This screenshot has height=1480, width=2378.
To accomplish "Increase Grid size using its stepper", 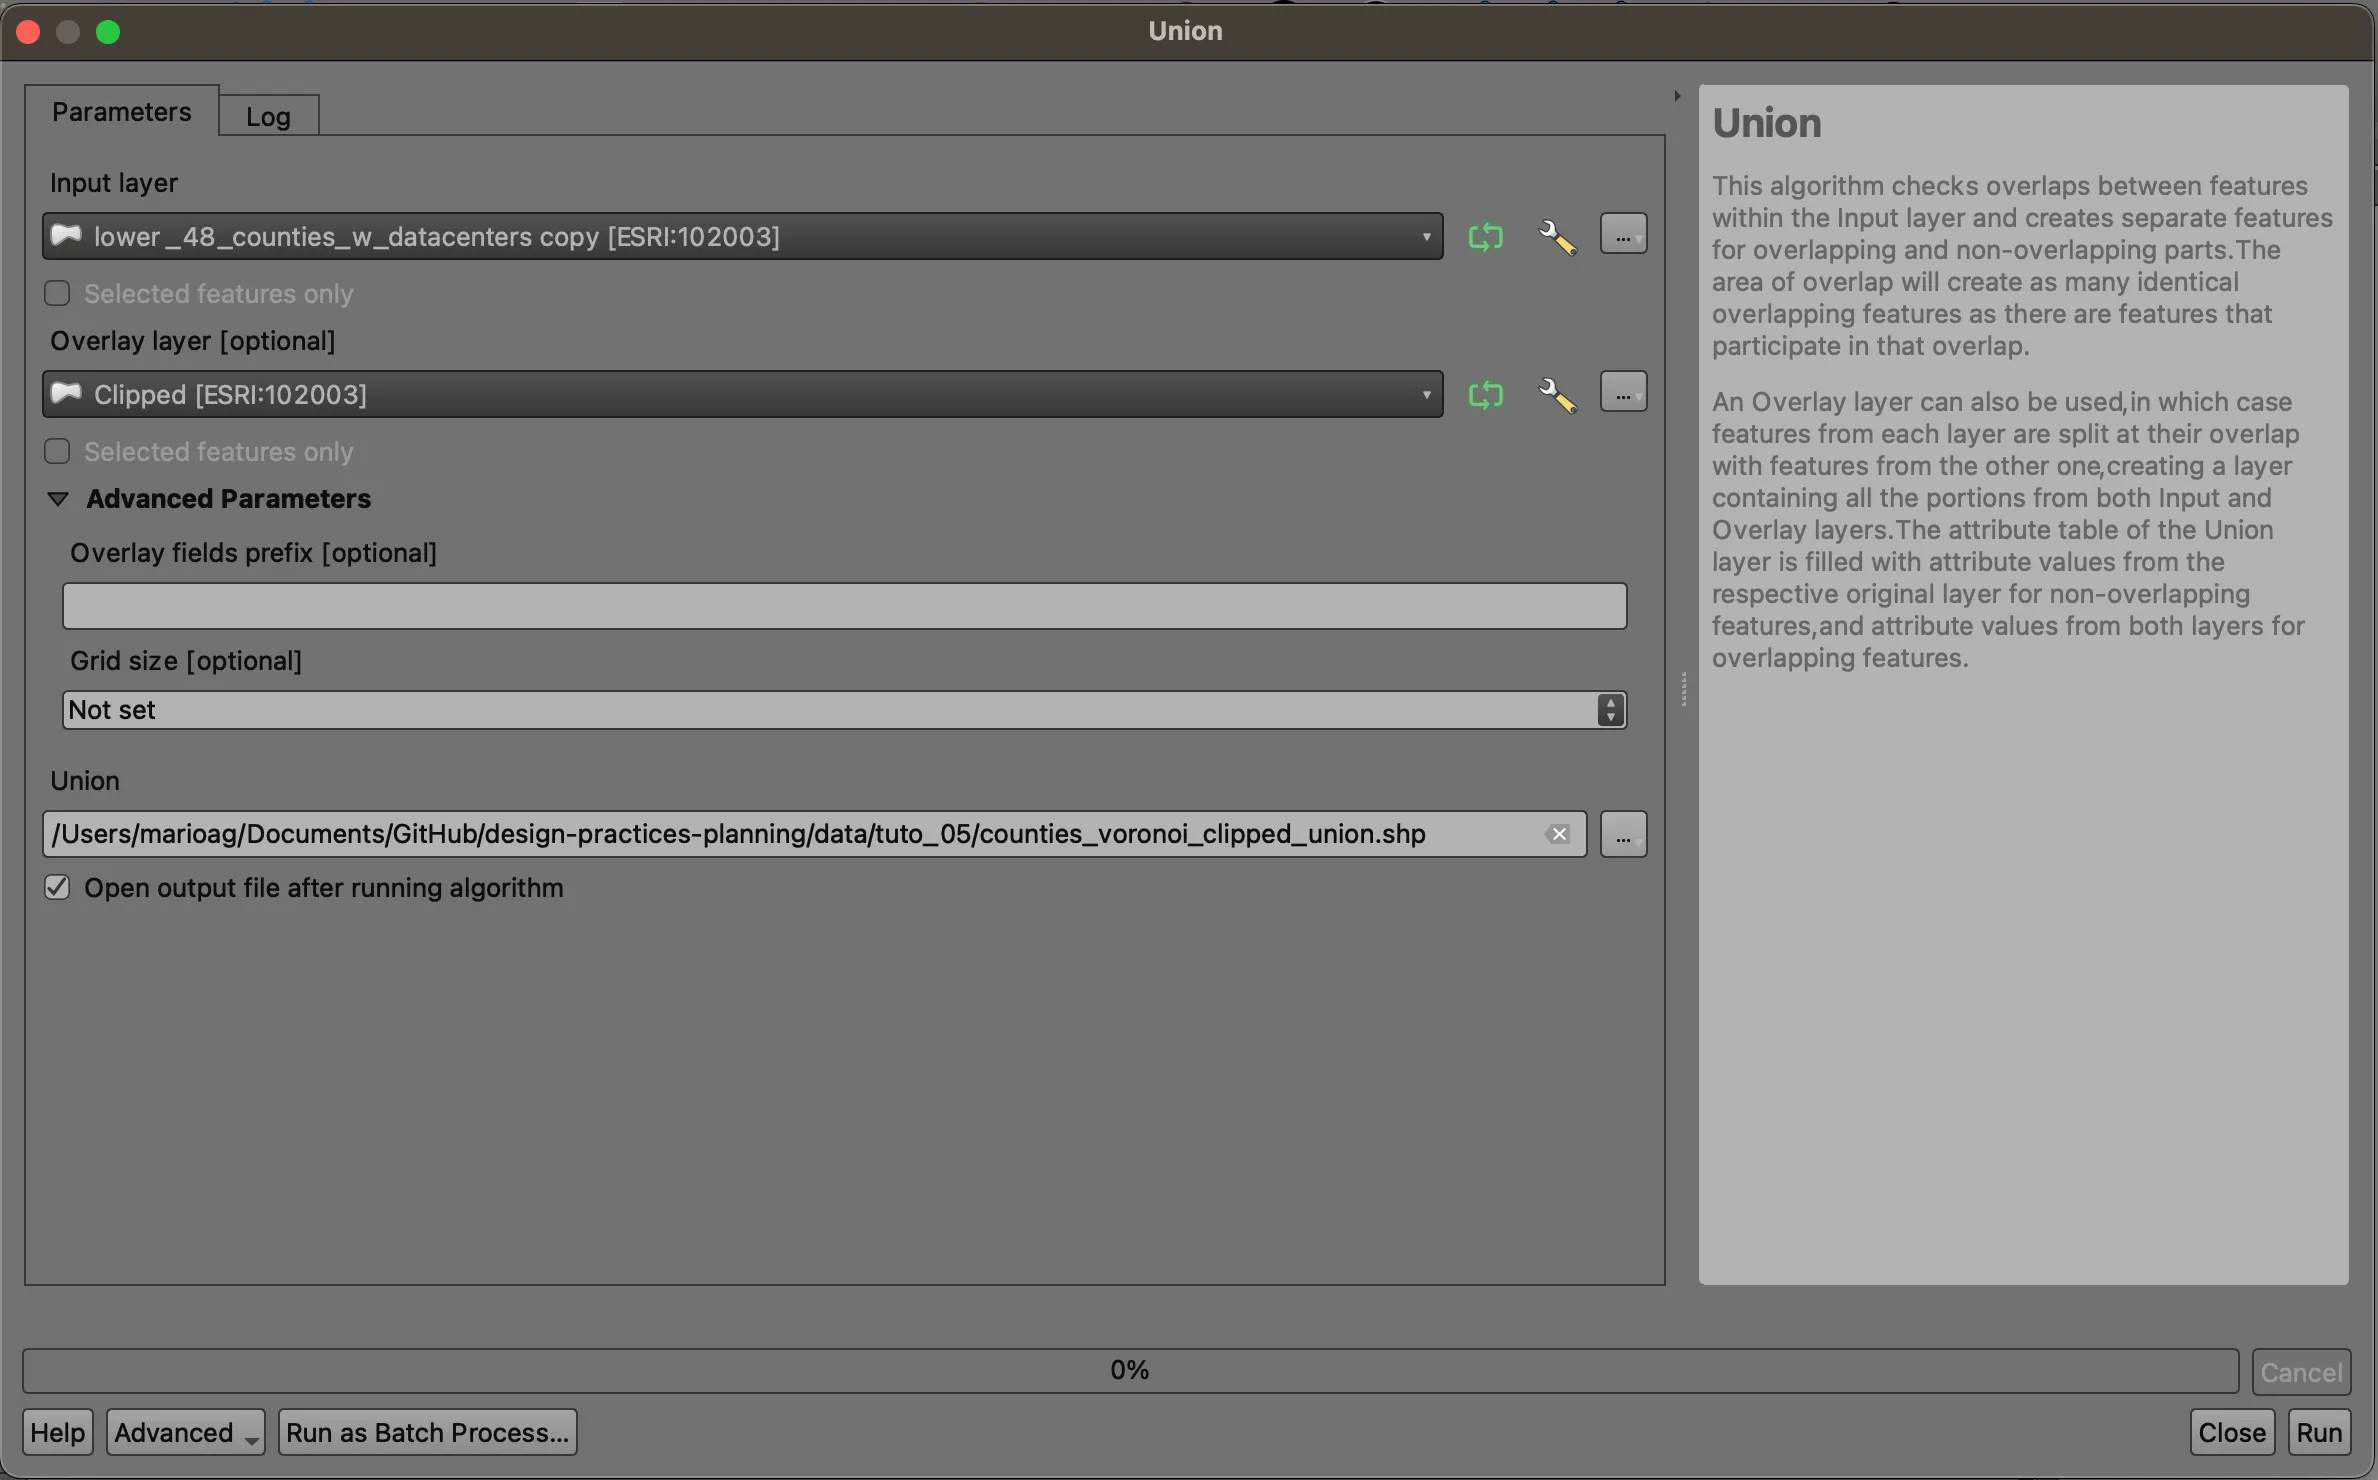I will [x=1610, y=704].
